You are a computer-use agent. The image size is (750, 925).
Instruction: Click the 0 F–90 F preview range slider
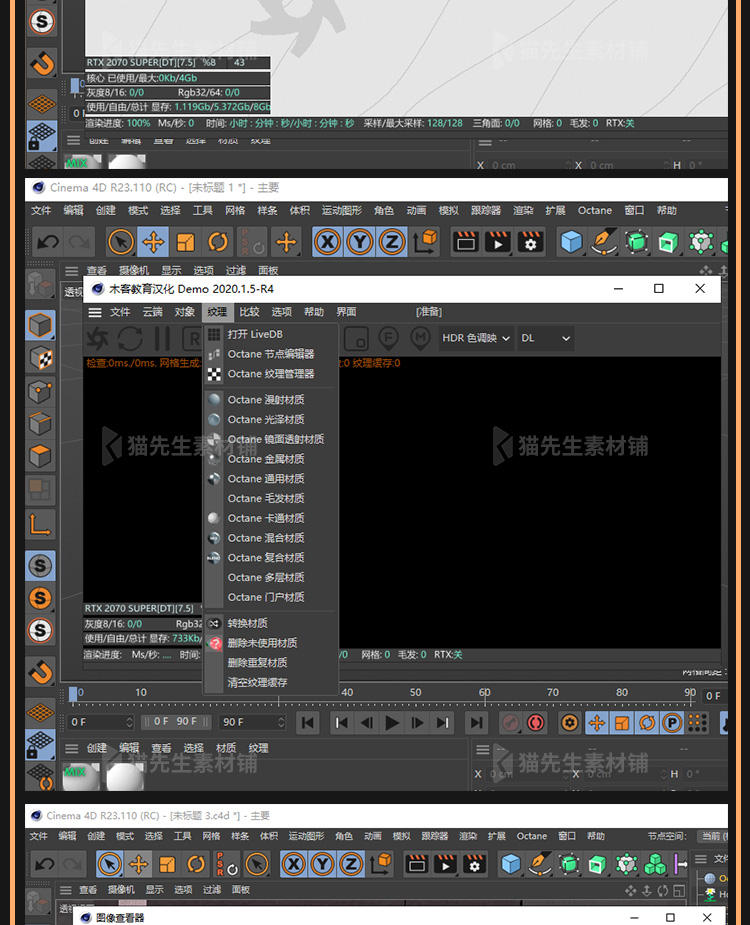tap(175, 721)
